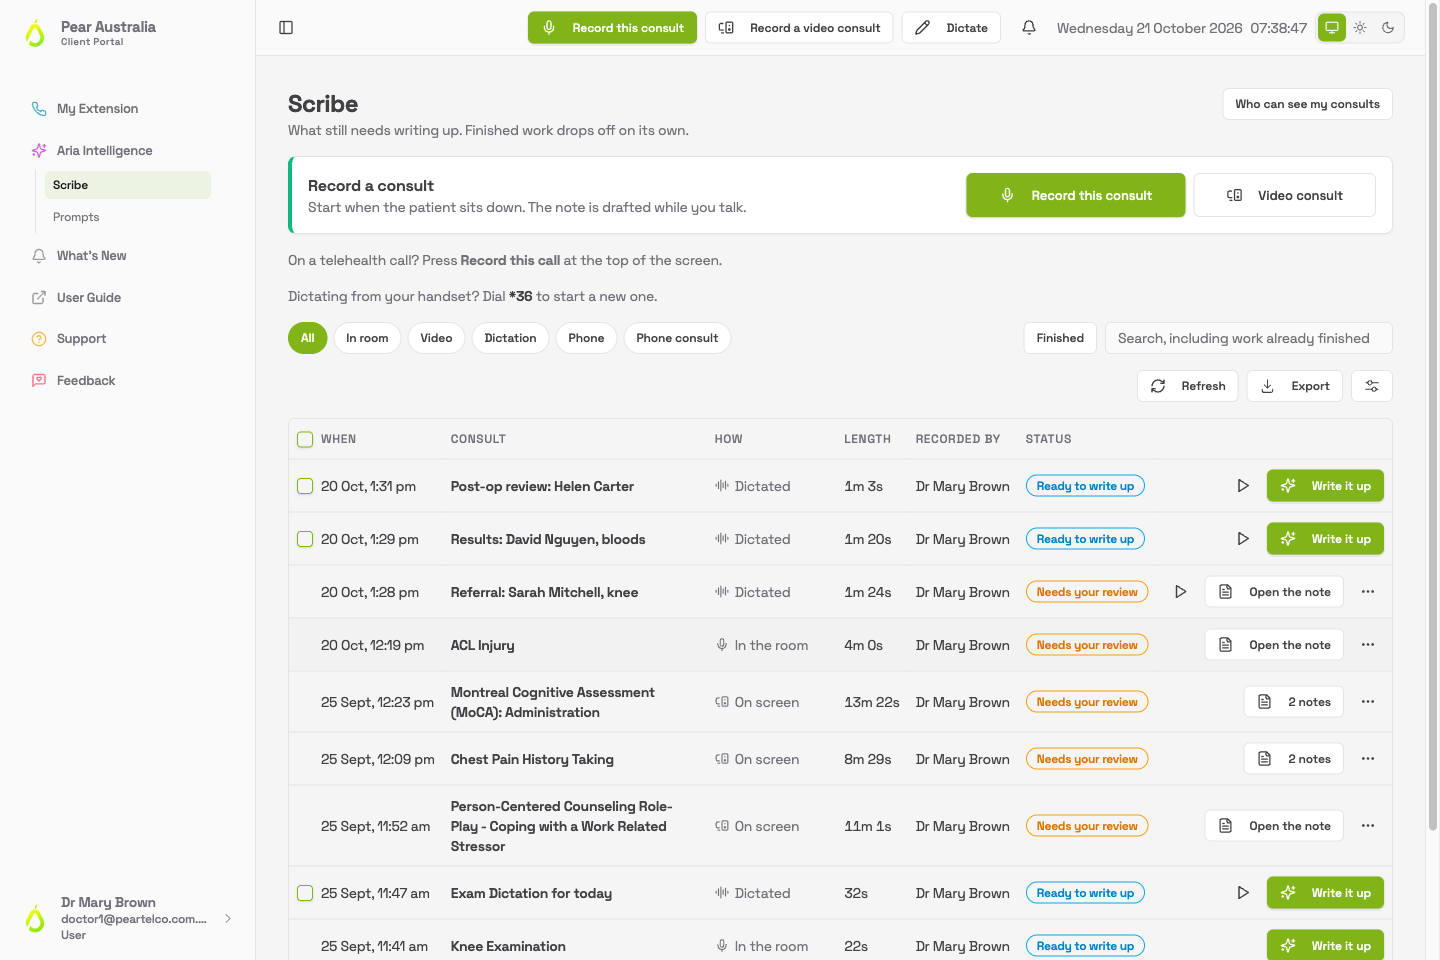Play recording for Post-op review Helen Carter
Screen dimensions: 1440x960
1243,486
